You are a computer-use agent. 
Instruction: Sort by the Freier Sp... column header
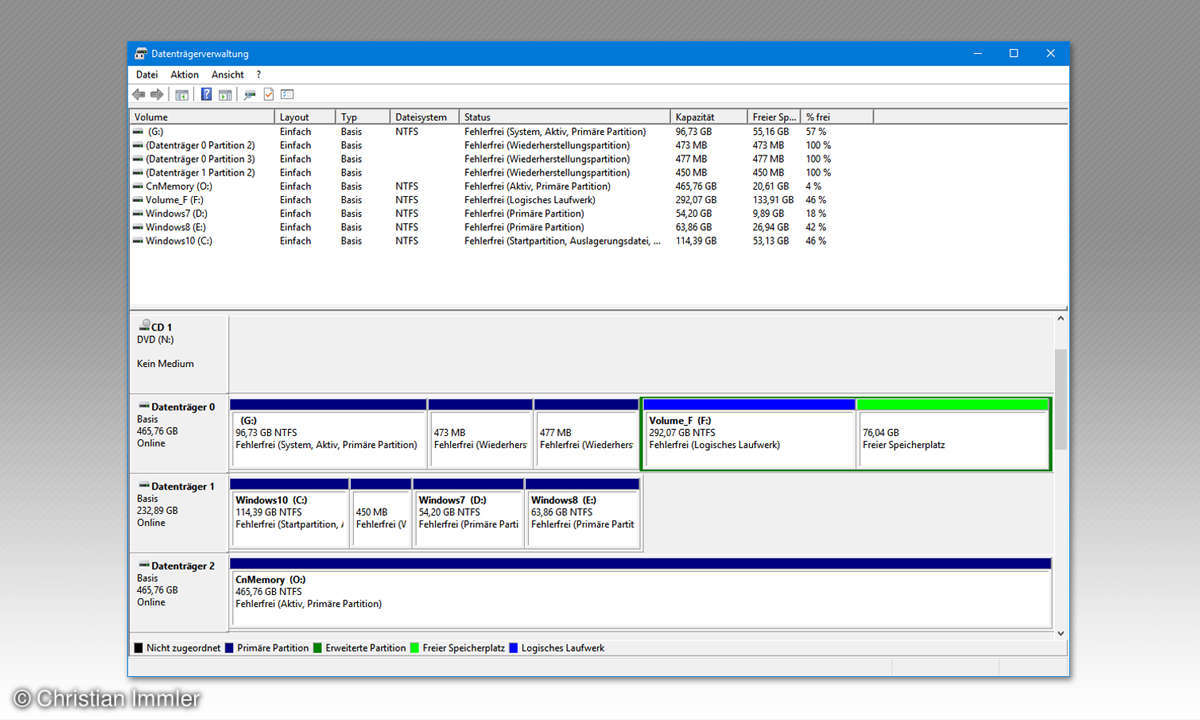(x=774, y=117)
